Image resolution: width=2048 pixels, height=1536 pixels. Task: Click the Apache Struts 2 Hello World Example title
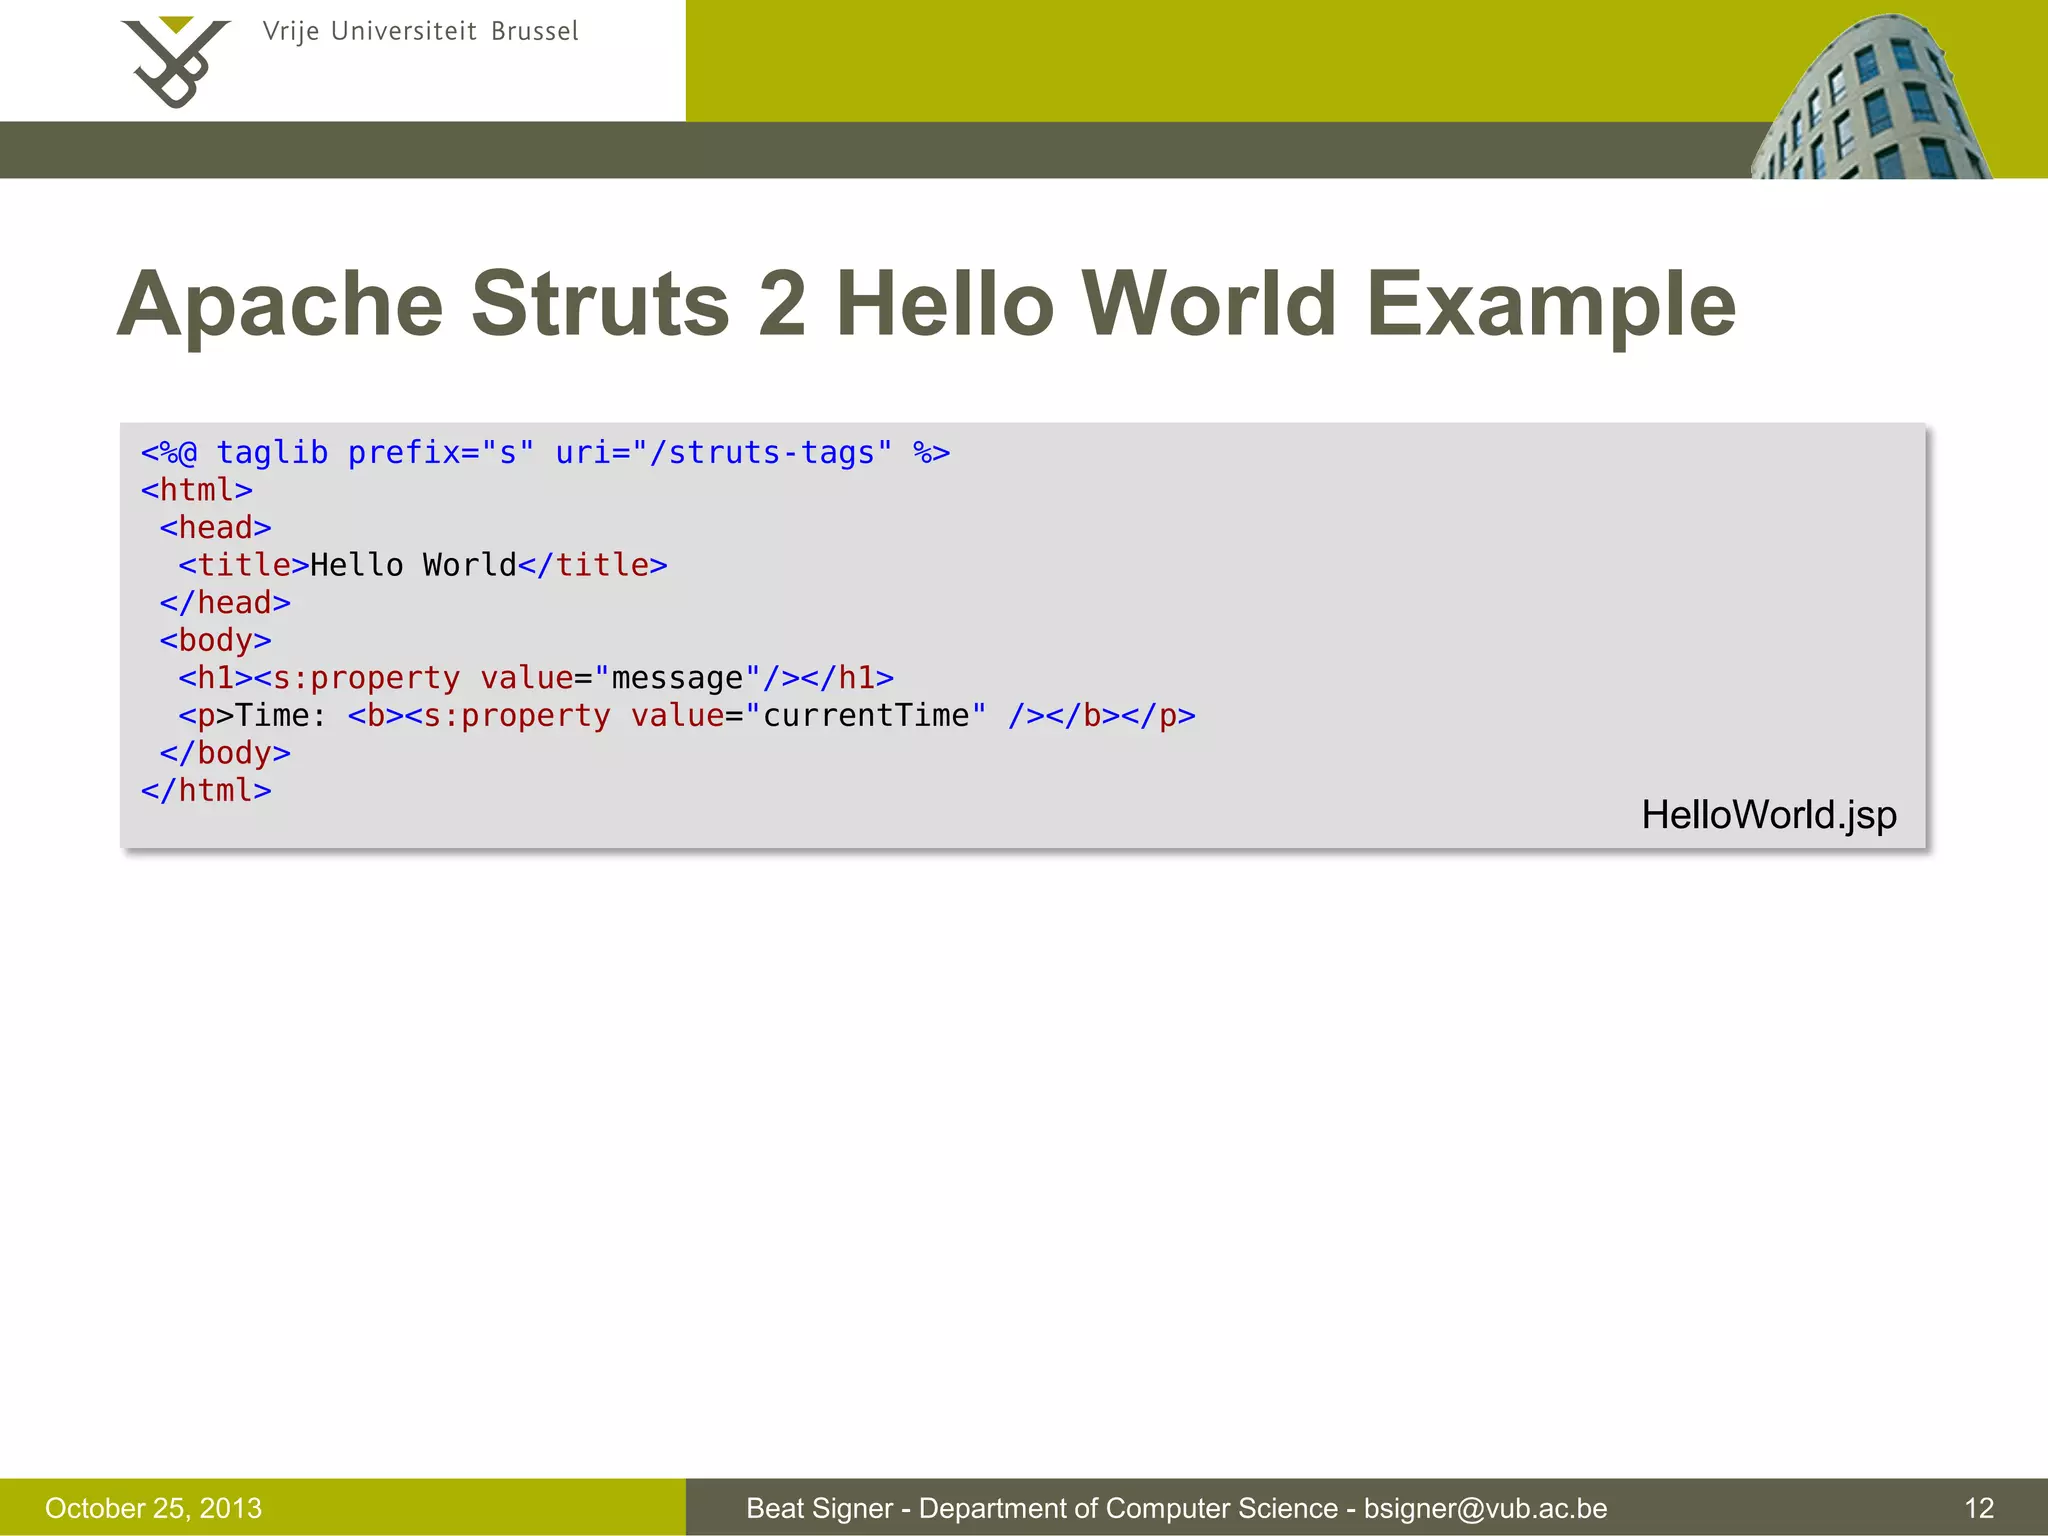927,304
